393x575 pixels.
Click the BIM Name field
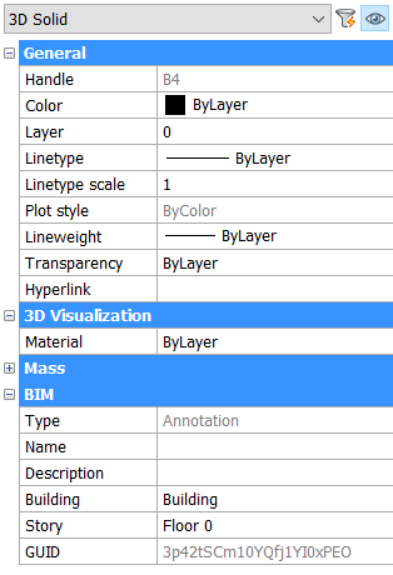point(275,447)
